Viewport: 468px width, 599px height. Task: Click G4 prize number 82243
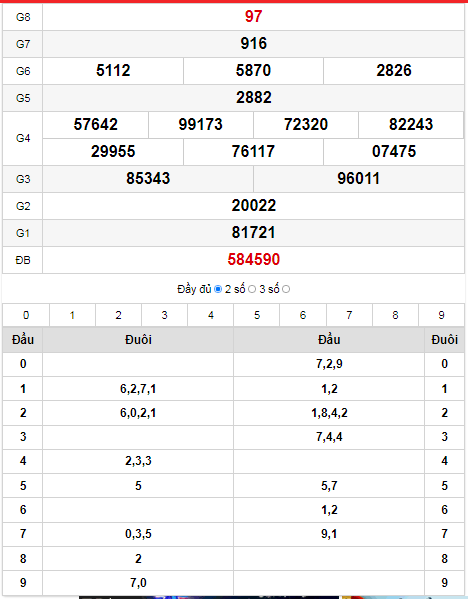(x=411, y=125)
